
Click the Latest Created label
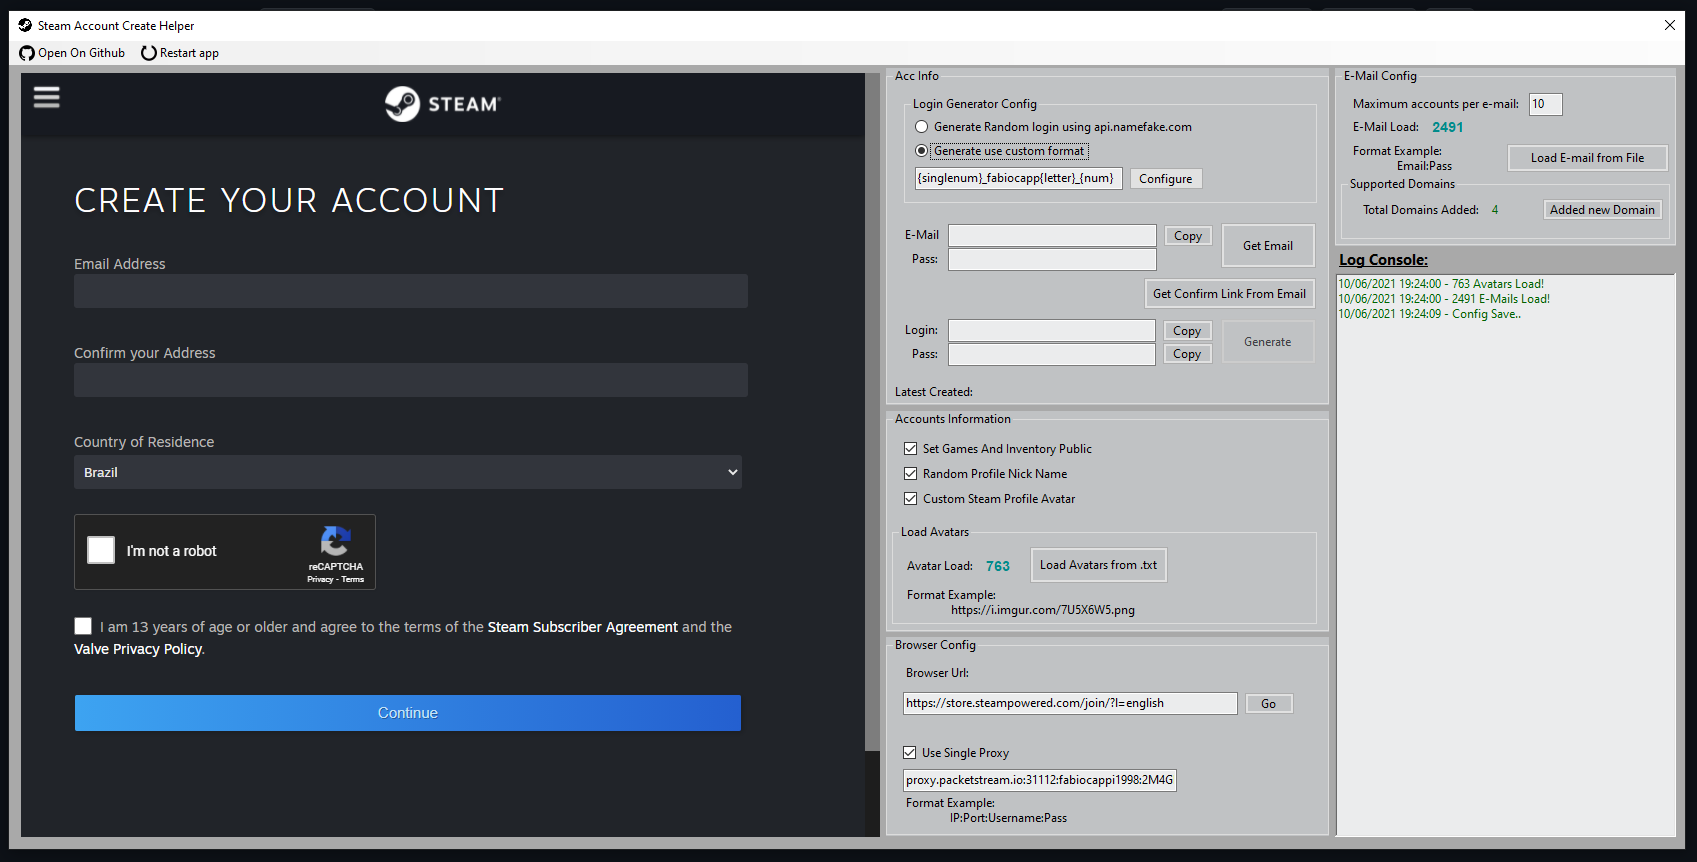[933, 392]
